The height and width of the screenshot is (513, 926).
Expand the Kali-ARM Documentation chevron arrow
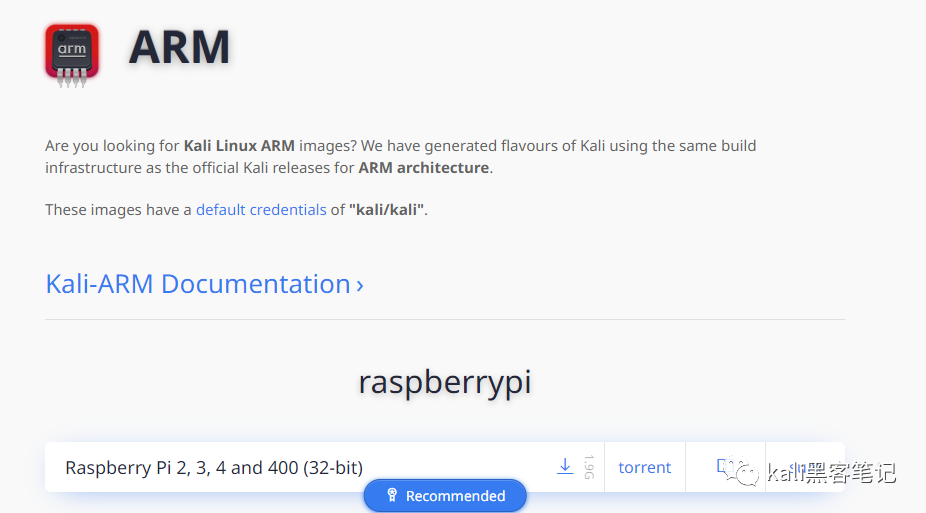click(360, 286)
